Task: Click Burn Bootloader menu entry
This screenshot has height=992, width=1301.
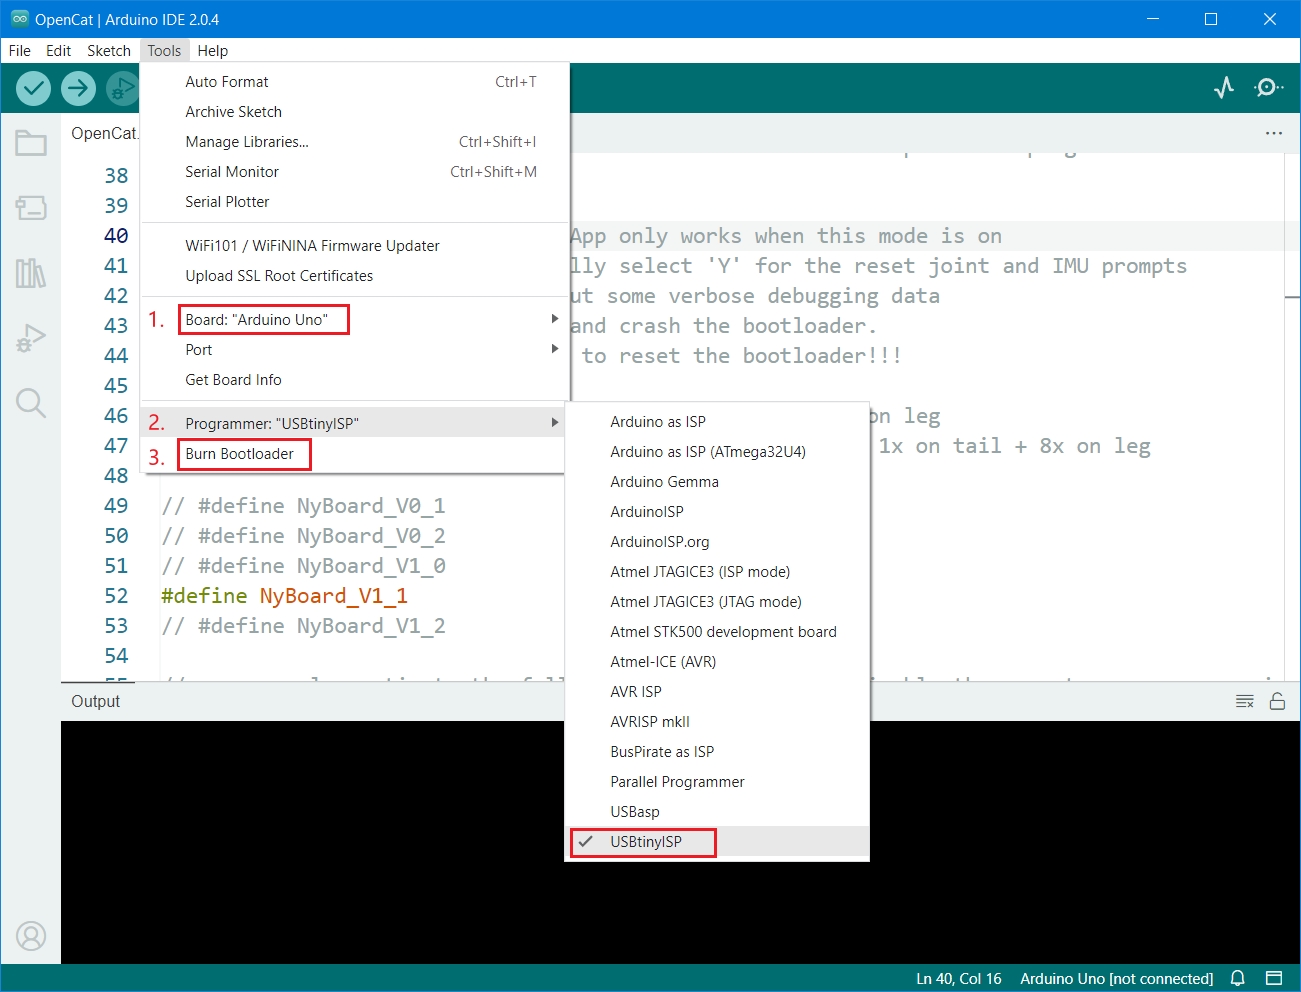Action: pos(240,454)
